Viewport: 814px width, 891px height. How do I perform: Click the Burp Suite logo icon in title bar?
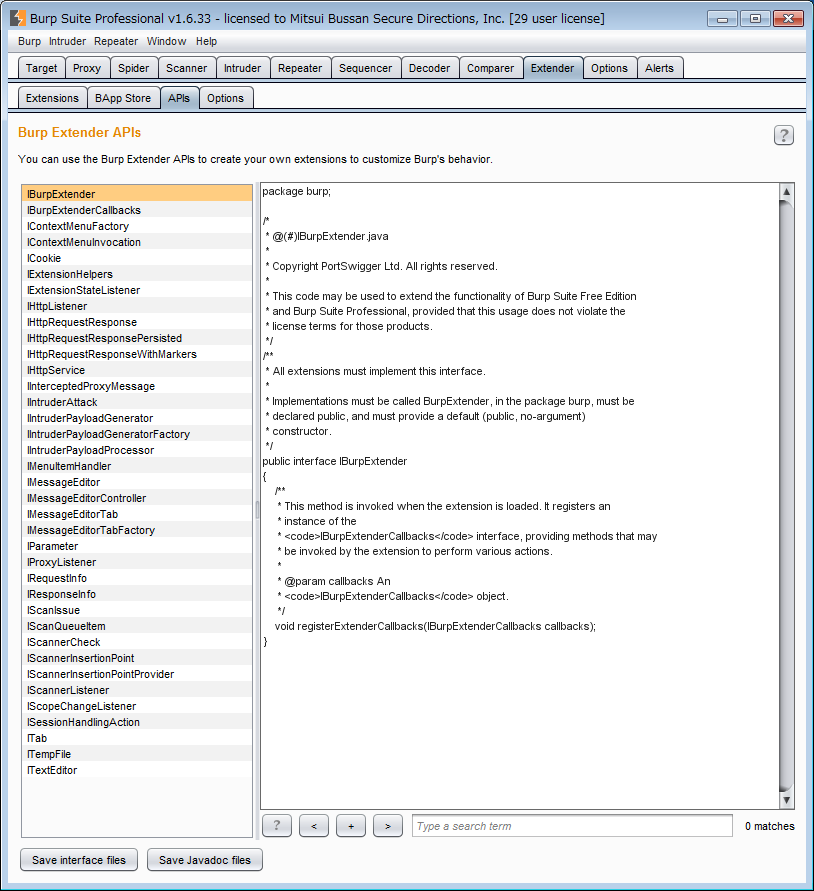click(x=18, y=18)
